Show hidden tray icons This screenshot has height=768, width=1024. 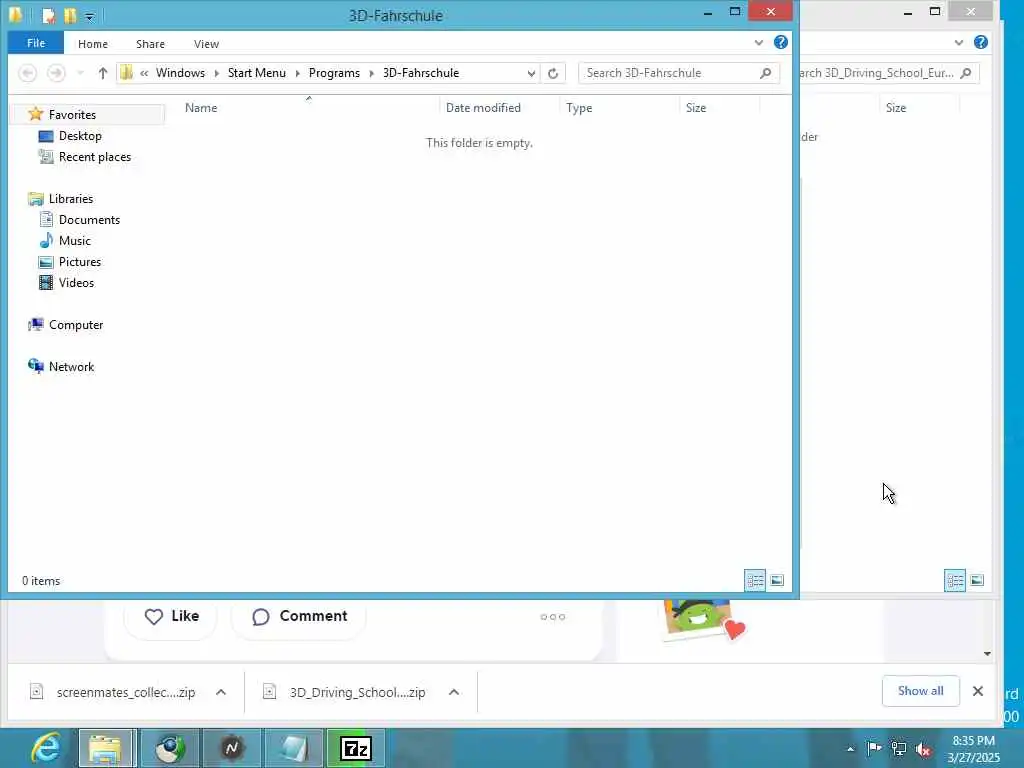[850, 749]
